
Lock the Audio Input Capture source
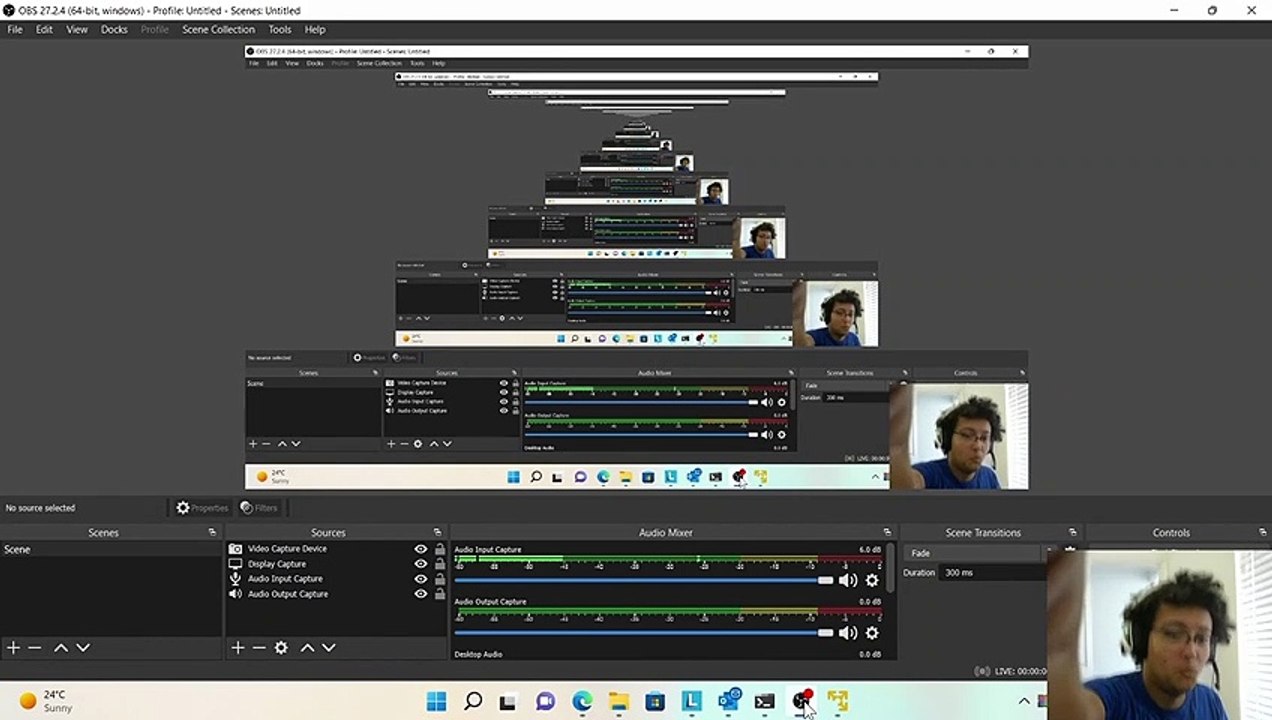pyautogui.click(x=439, y=579)
